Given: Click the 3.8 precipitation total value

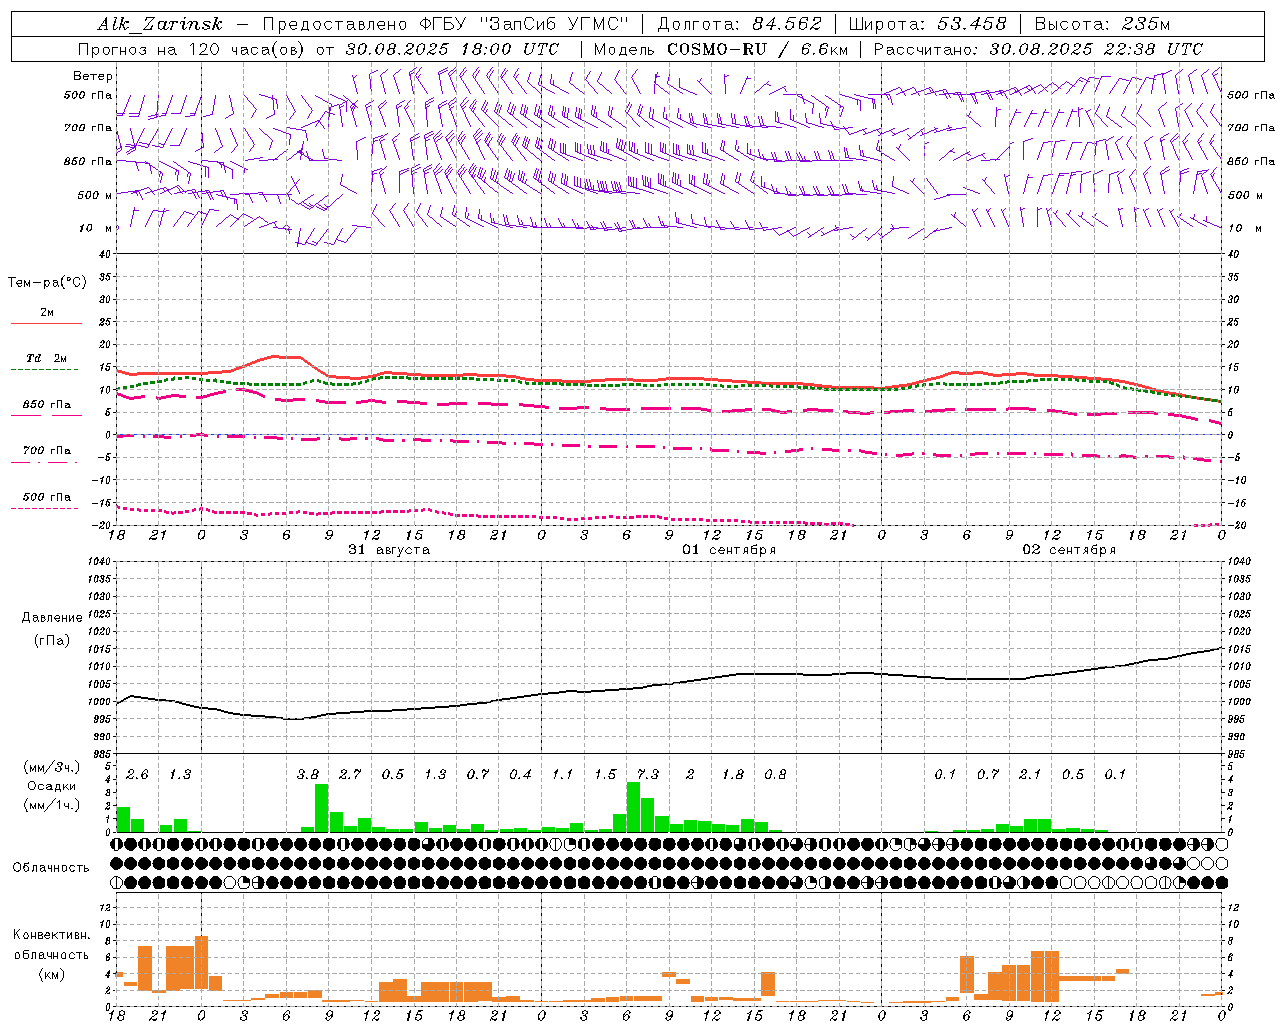Looking at the screenshot, I should (308, 774).
